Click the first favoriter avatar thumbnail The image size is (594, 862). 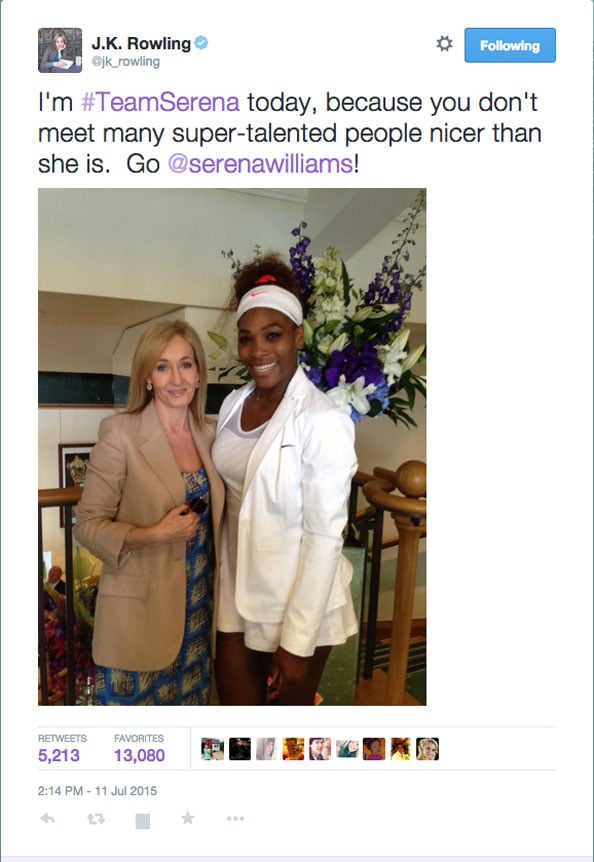[x=213, y=749]
